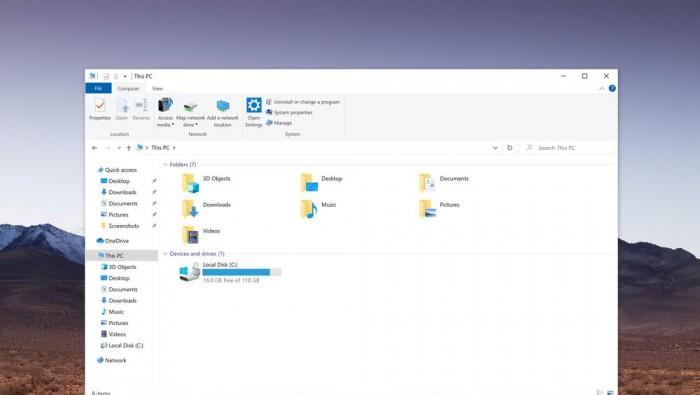700x395 pixels.
Task: Open 3D Objects in the navigation pane
Action: pos(118,267)
